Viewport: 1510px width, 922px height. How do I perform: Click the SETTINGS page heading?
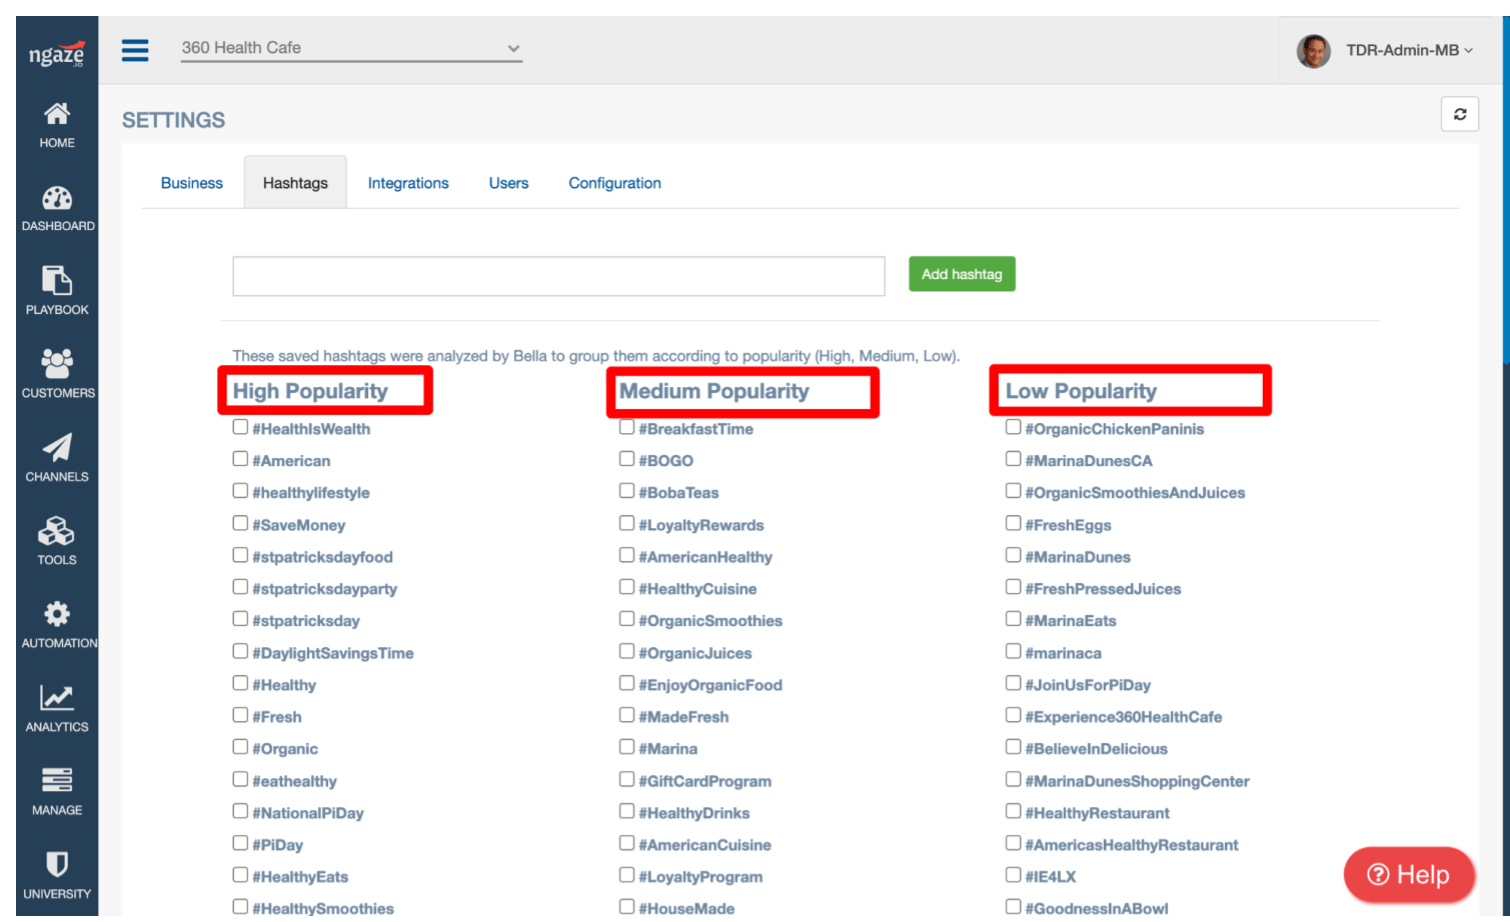(x=174, y=120)
